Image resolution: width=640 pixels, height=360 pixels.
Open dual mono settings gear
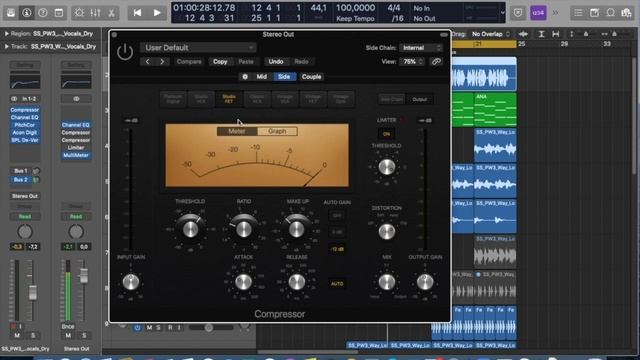(x=245, y=77)
